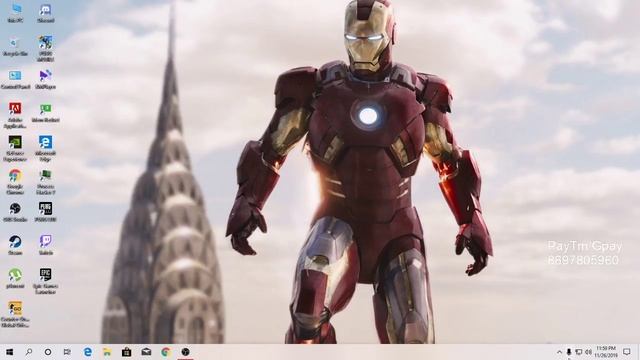Open network status in the system tray
The width and height of the screenshot is (640, 360).
[579, 352]
